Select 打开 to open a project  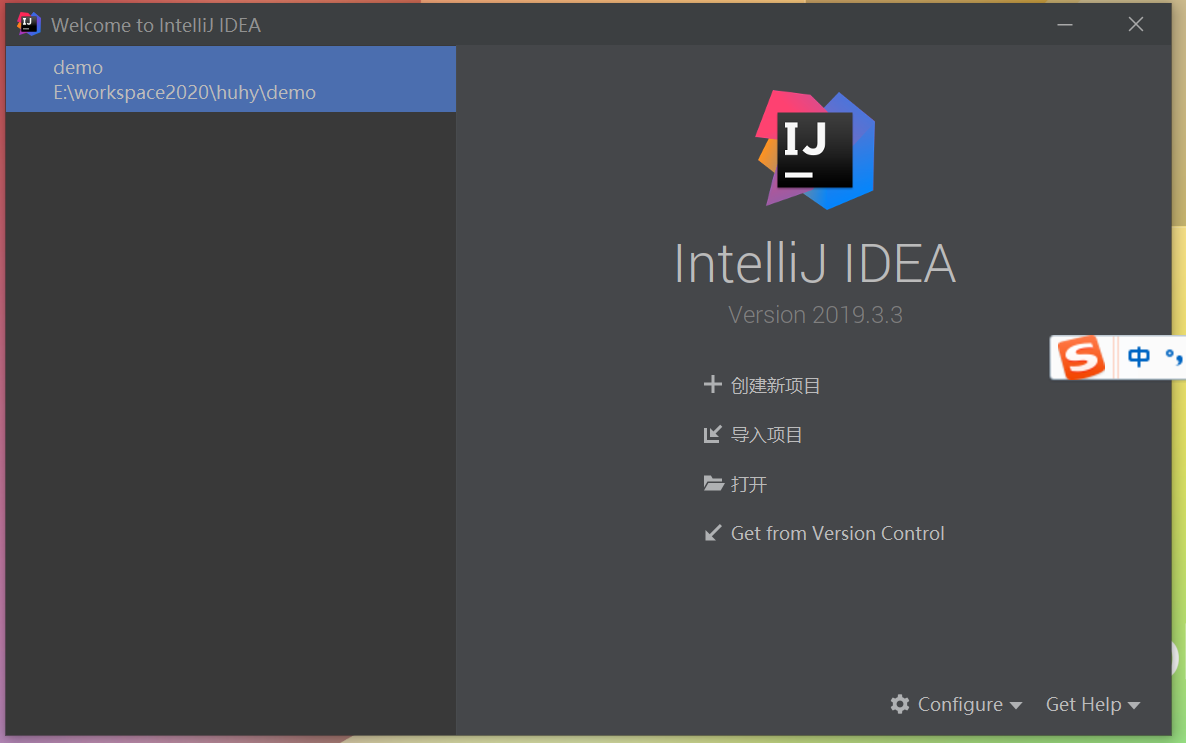point(749,484)
